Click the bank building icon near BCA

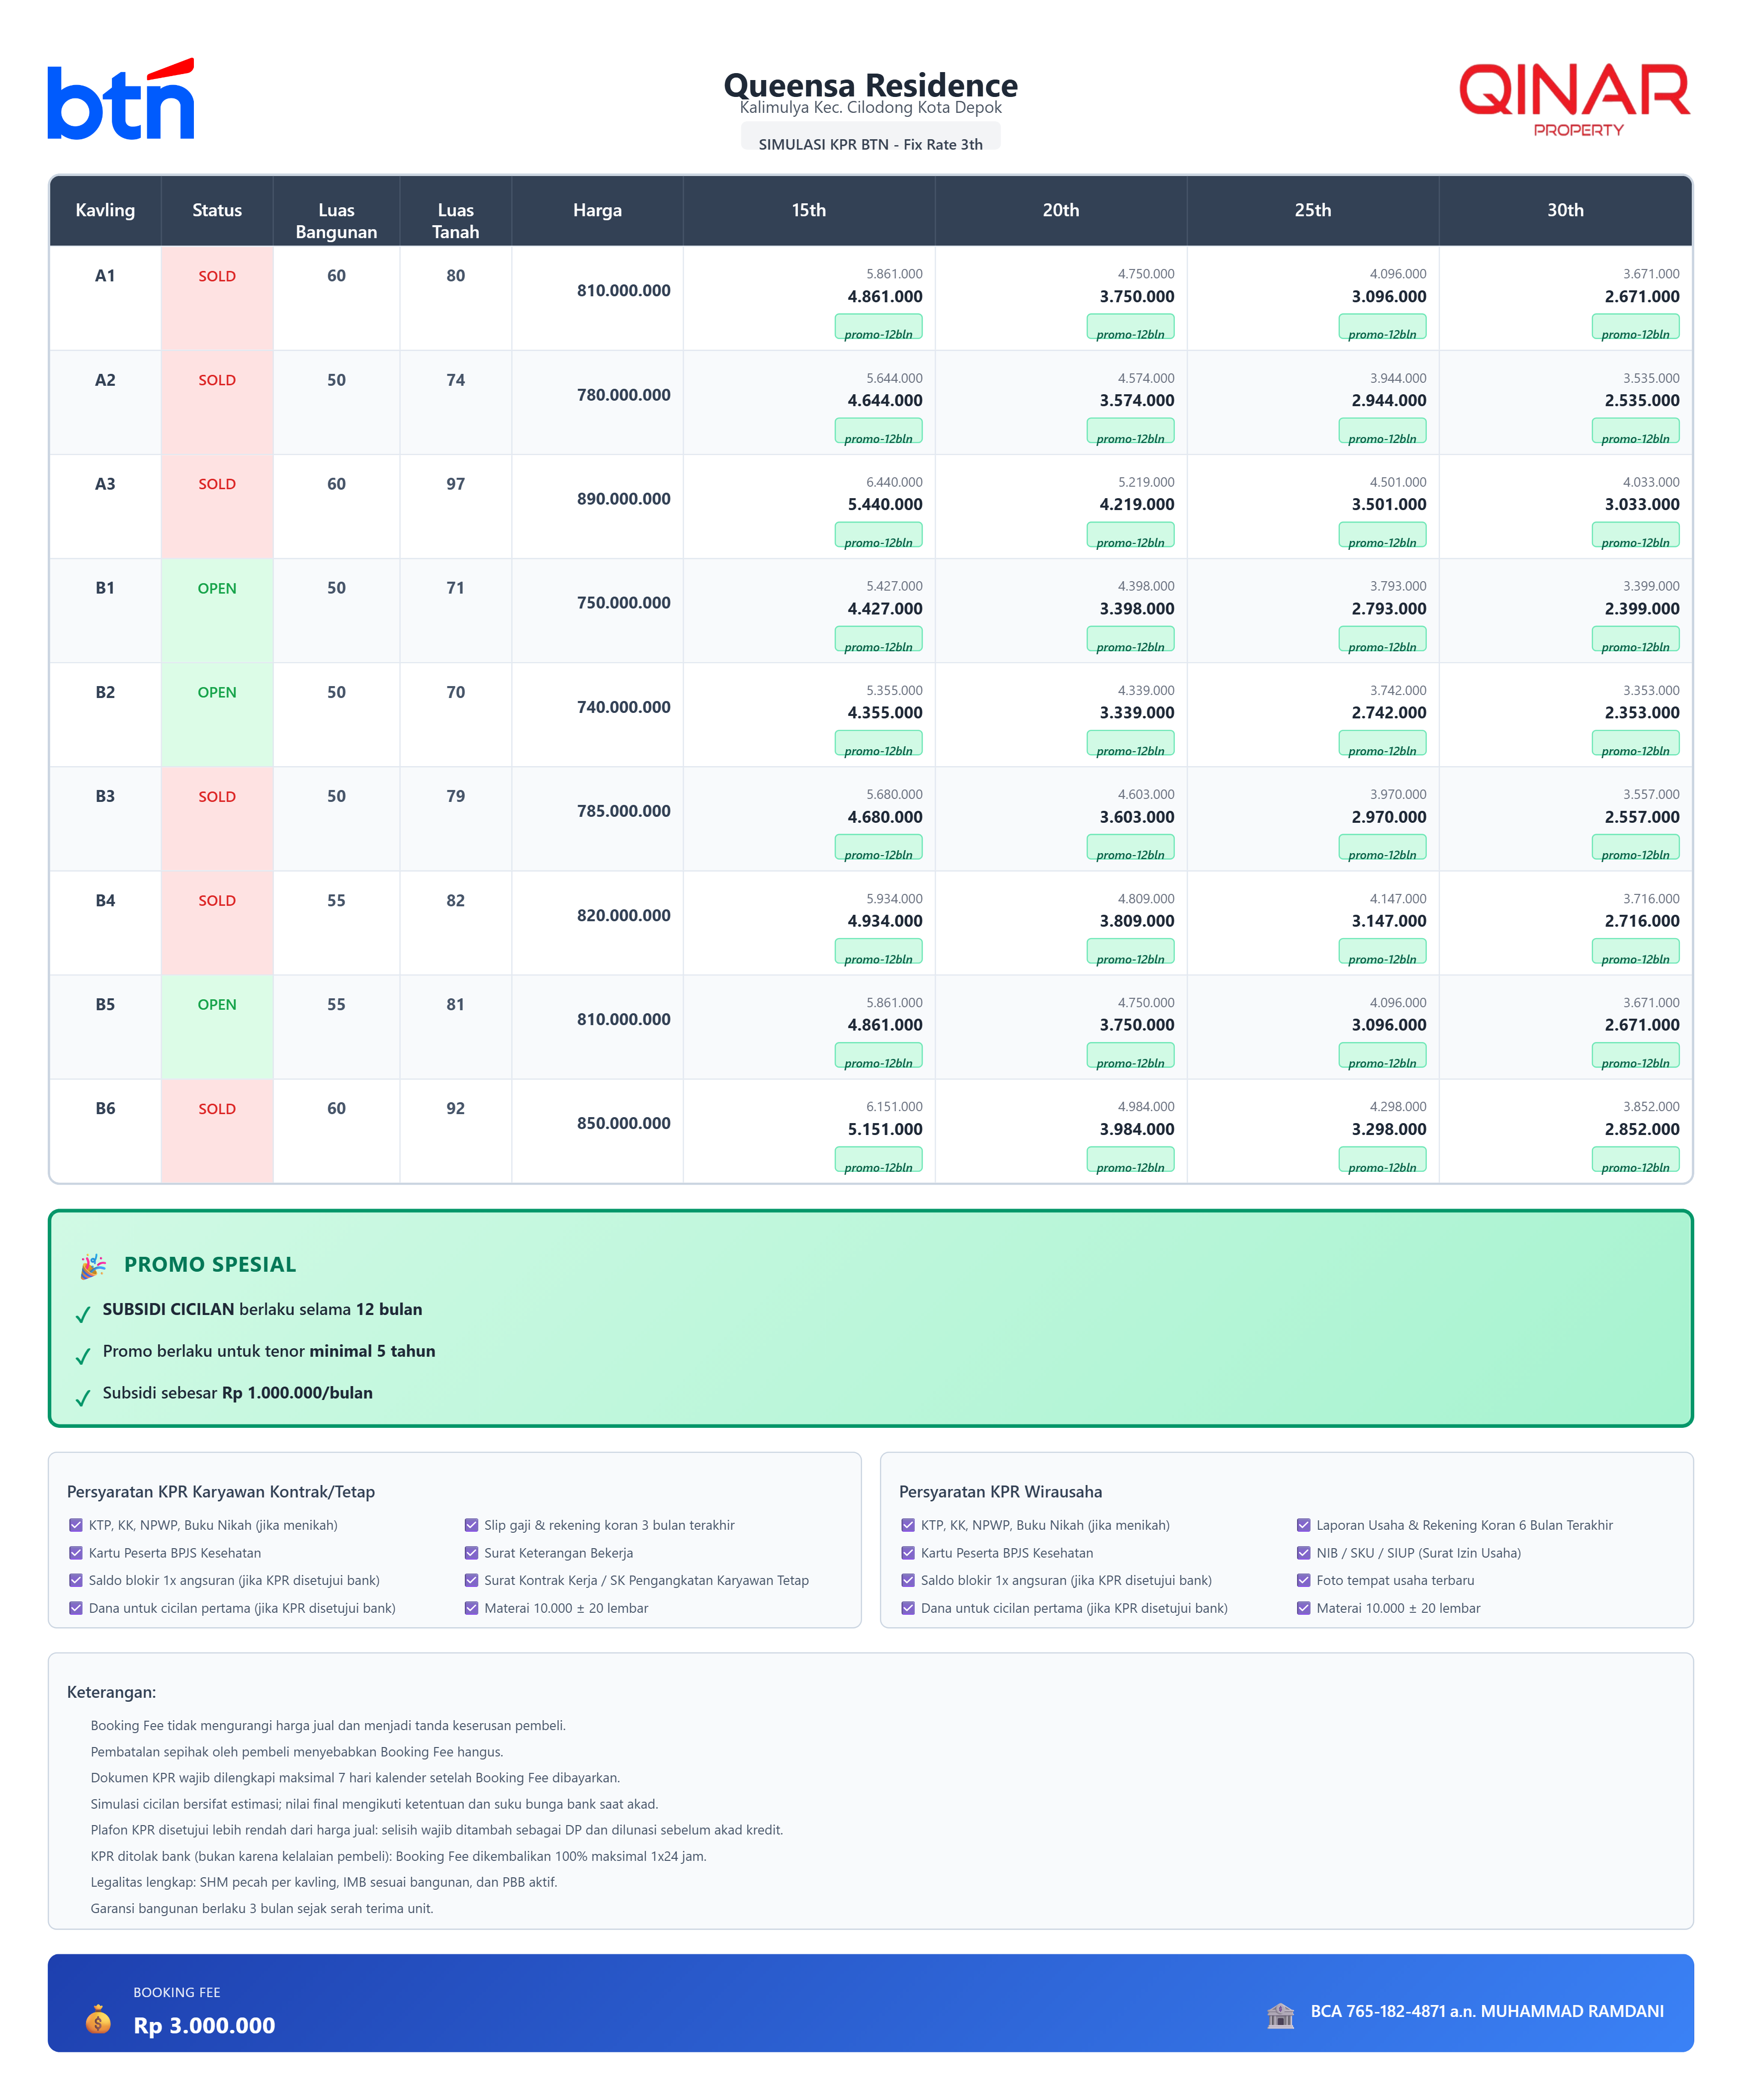(x=1280, y=2015)
